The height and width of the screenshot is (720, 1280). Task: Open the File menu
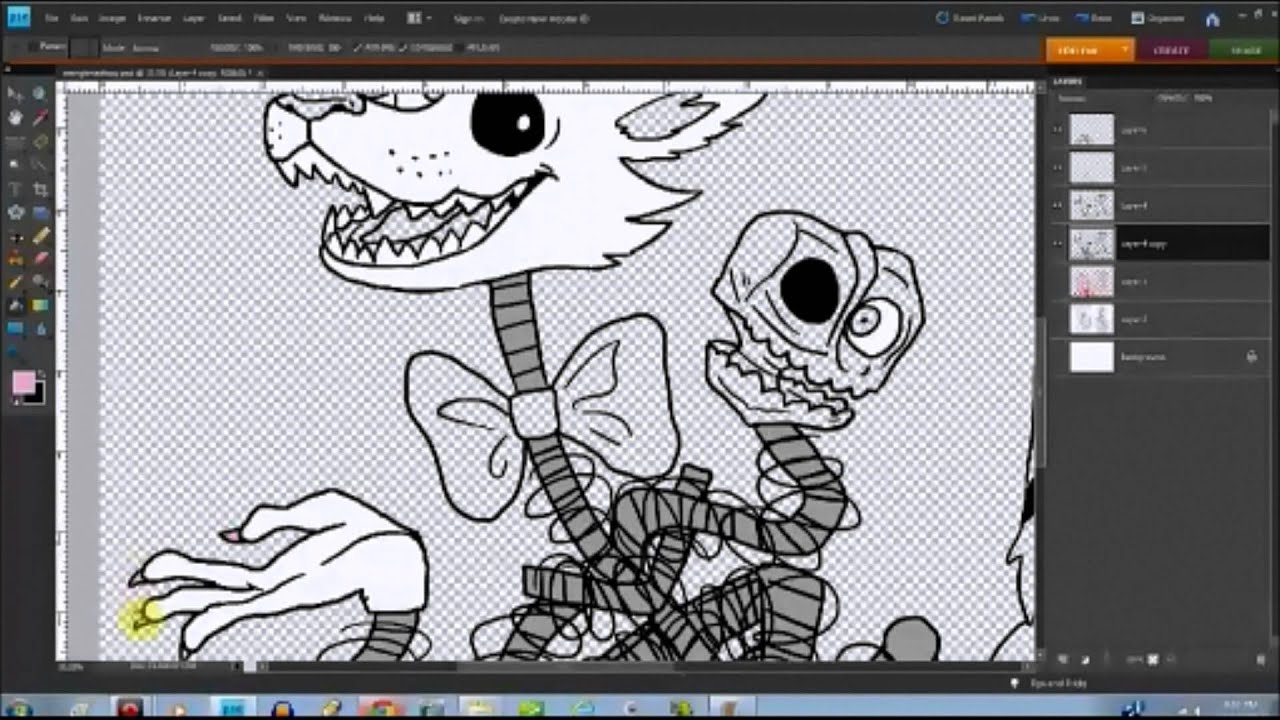51,18
